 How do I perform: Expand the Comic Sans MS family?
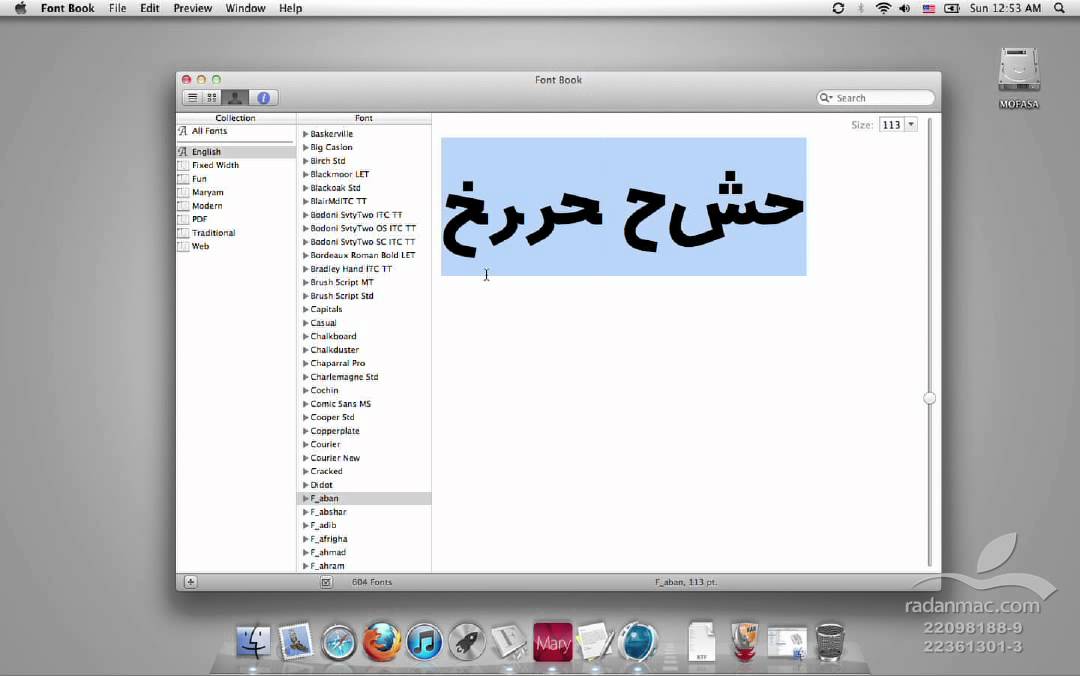[305, 404]
